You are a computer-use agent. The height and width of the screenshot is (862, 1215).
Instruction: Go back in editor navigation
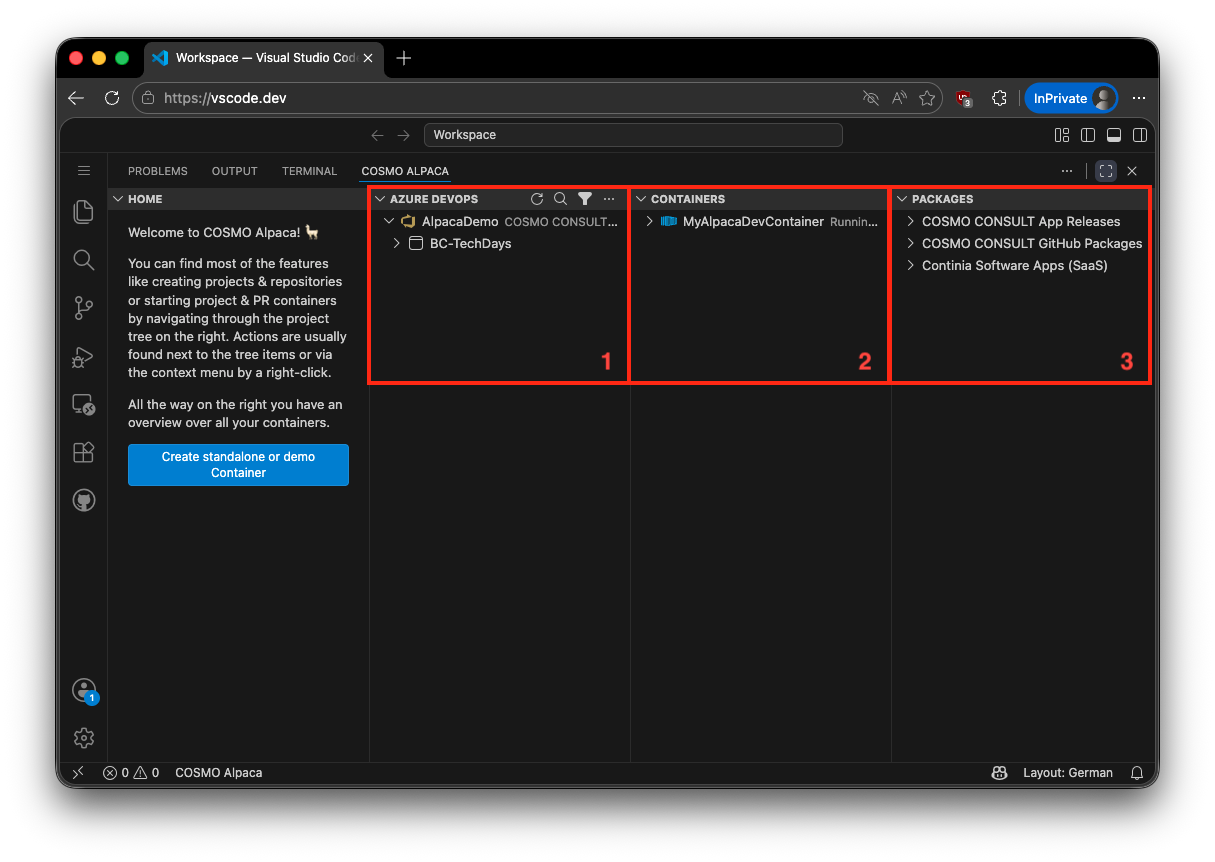click(377, 135)
